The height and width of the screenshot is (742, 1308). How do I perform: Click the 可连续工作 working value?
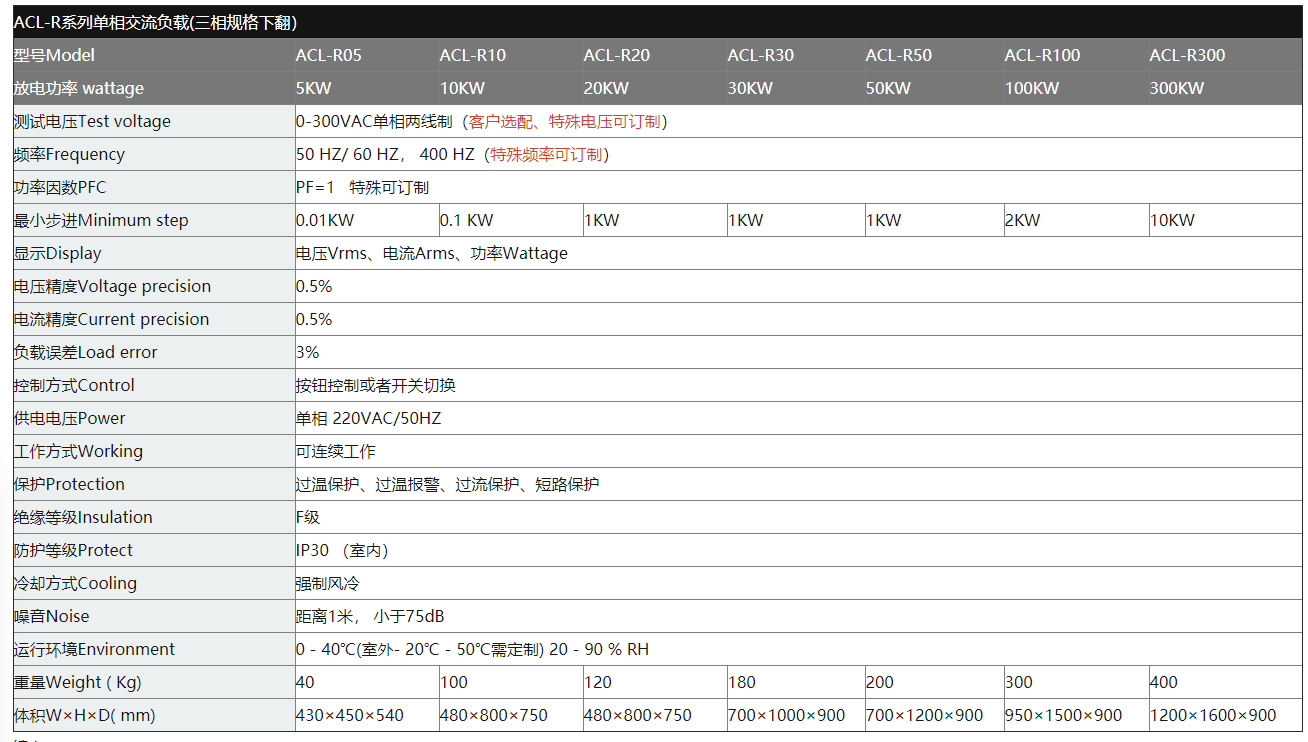pyautogui.click(x=336, y=451)
